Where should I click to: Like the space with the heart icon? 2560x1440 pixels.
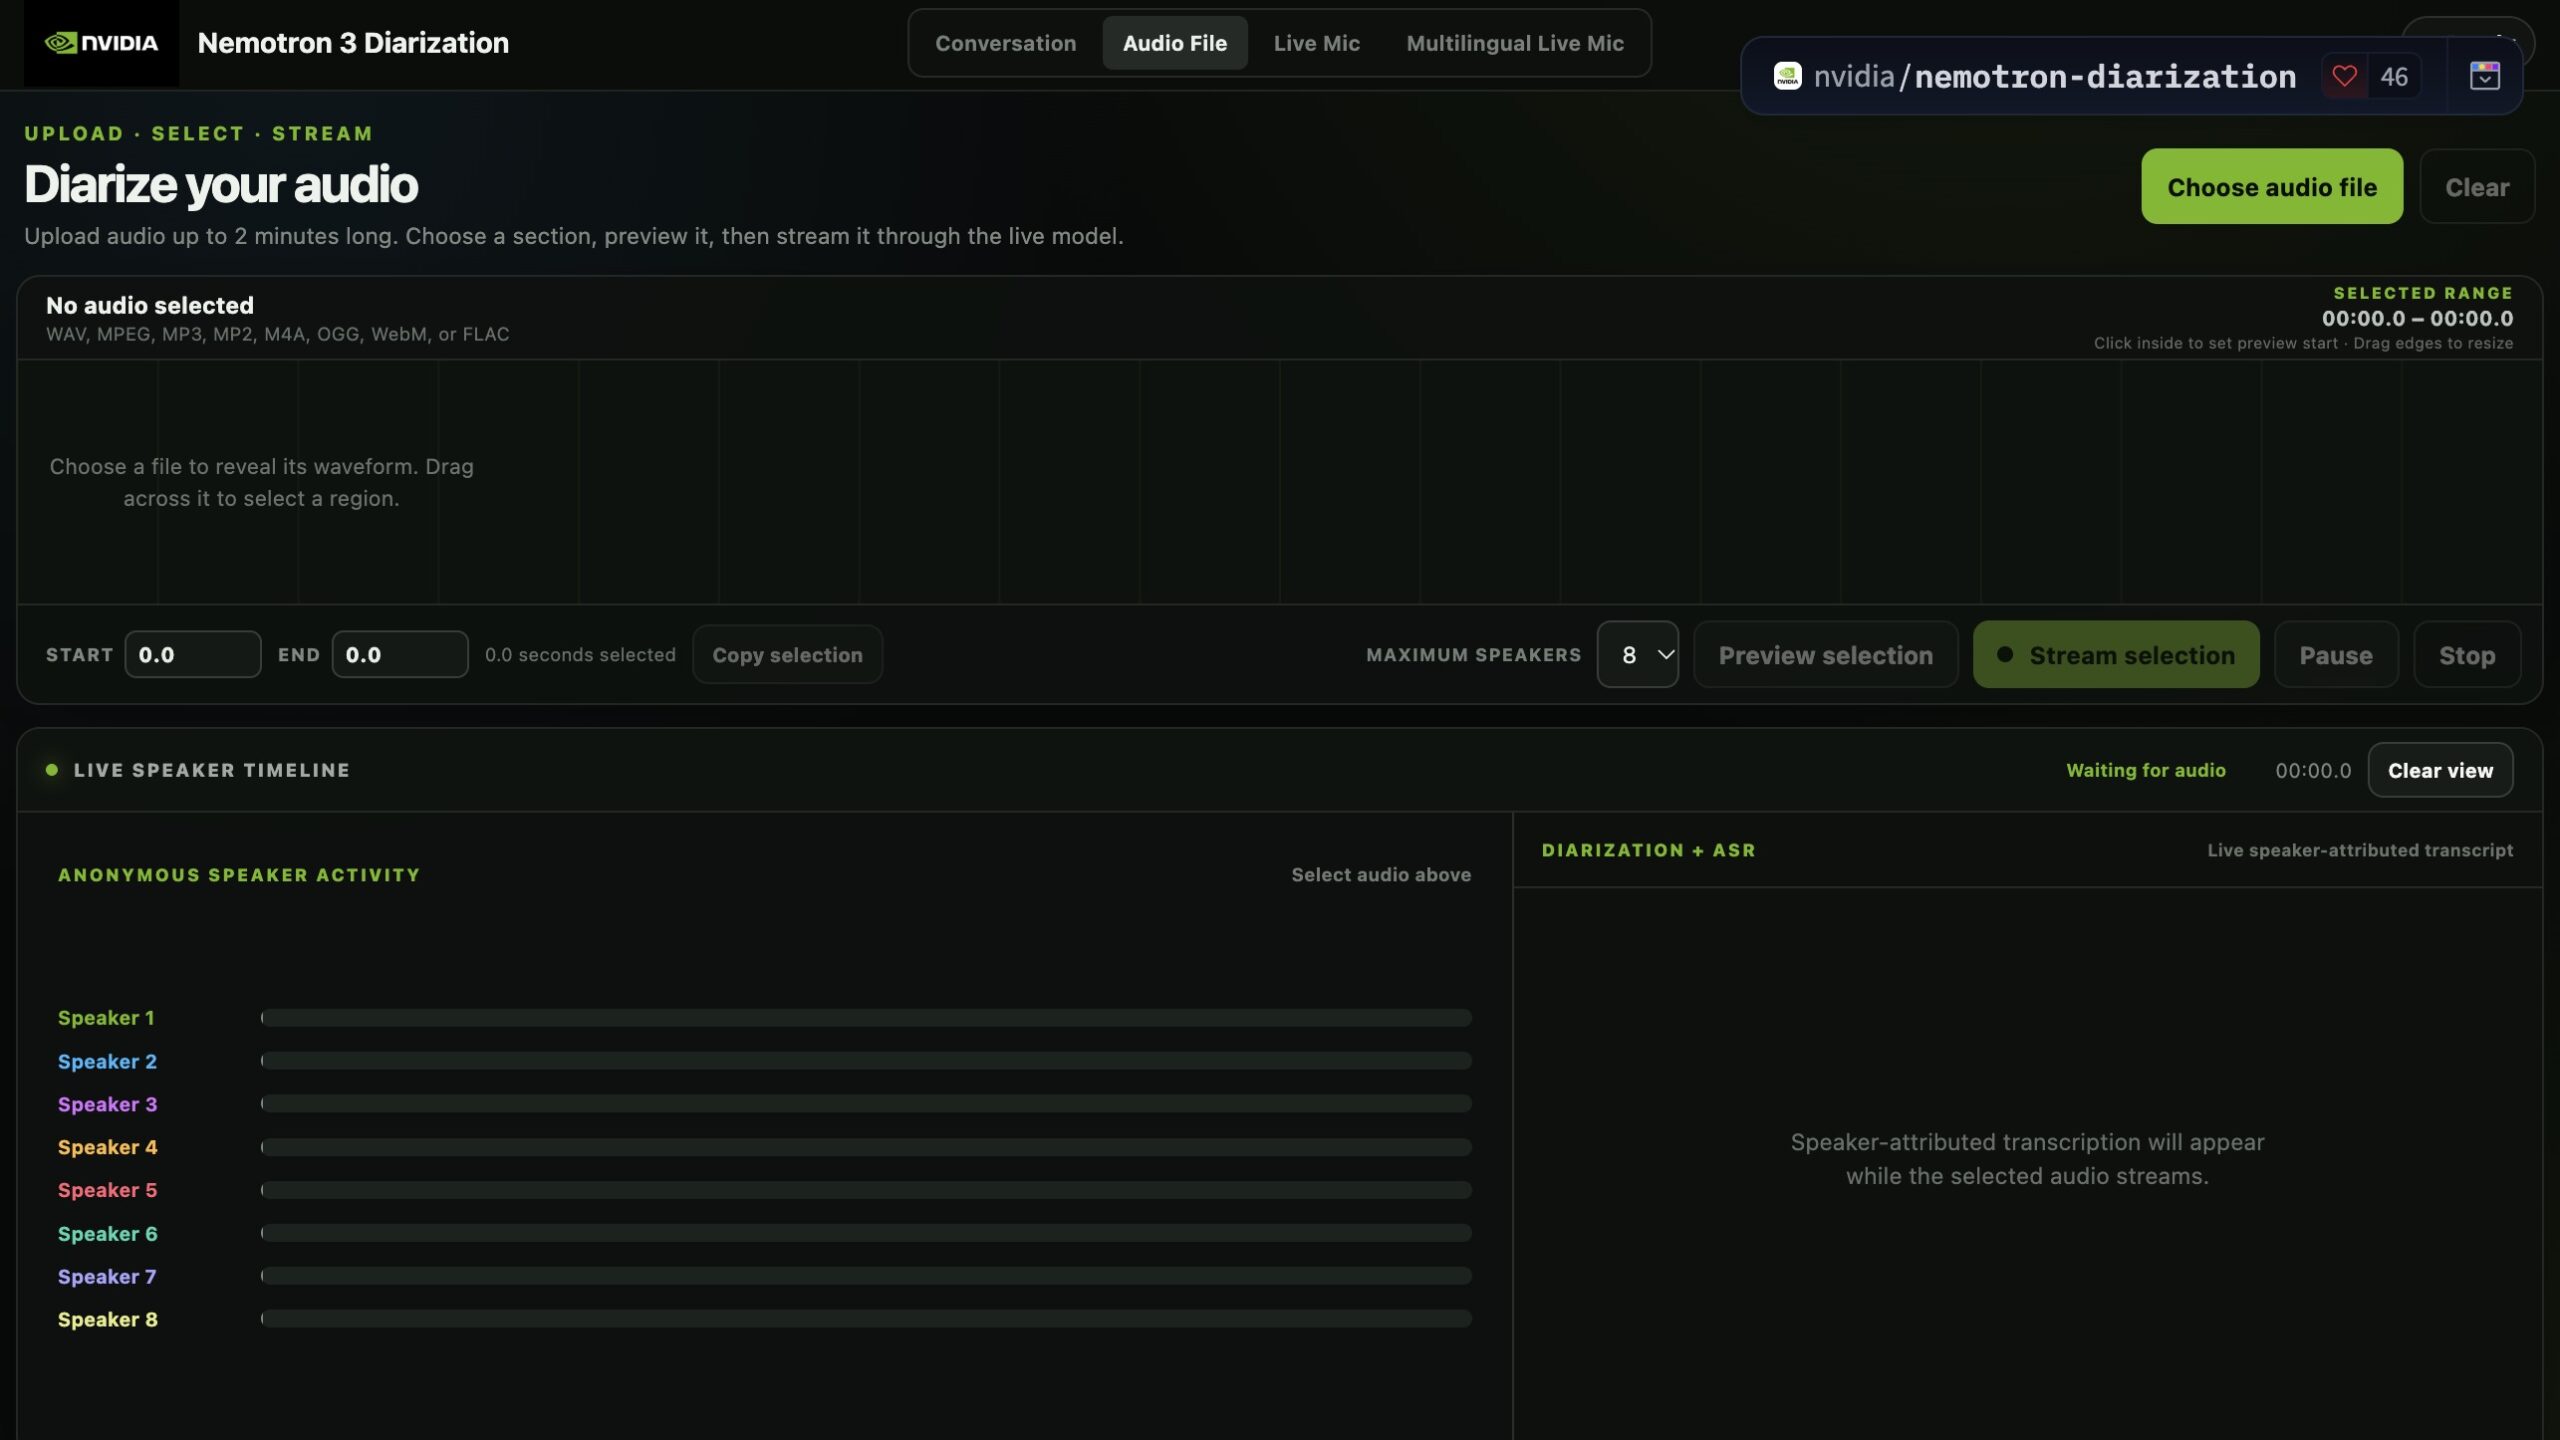tap(2344, 76)
